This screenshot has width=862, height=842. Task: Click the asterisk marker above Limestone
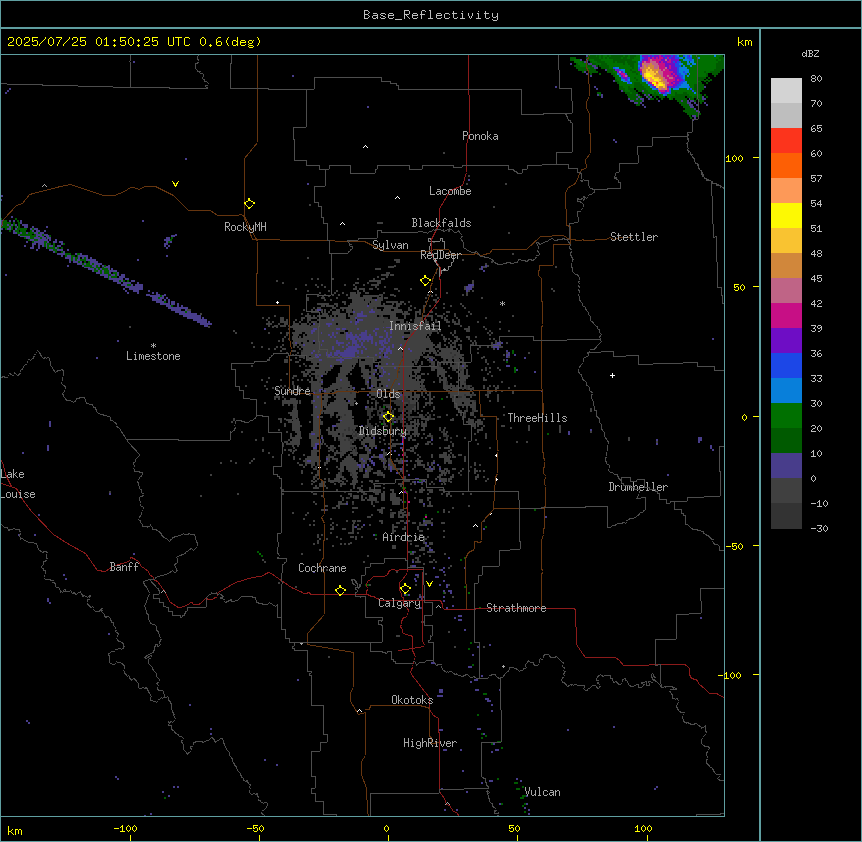coord(153,346)
